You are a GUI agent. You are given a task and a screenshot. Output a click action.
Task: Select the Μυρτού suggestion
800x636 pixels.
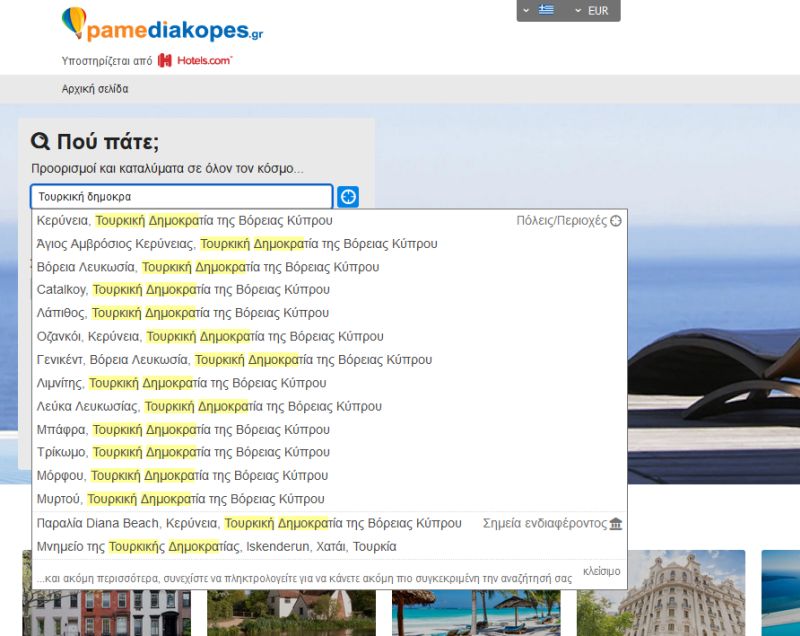(x=329, y=499)
